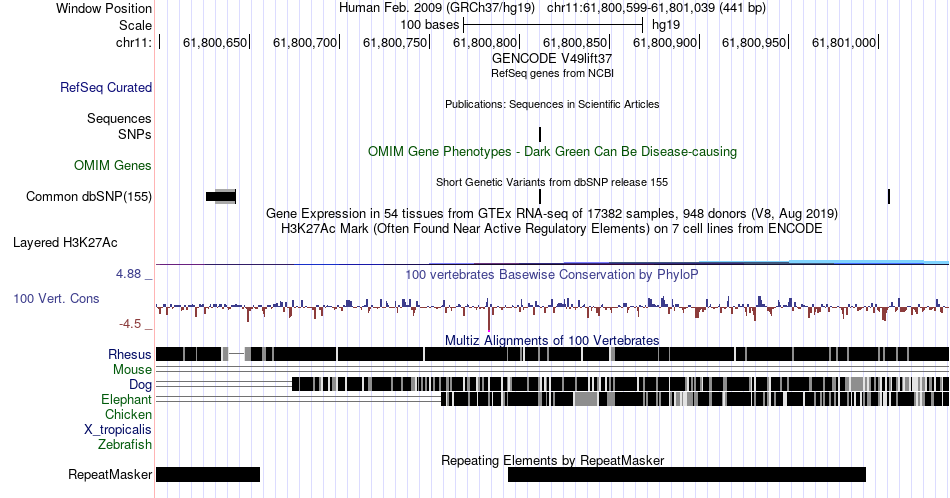
Task: Click the chr11:61,800,599-61,801,039 coordinates text
Action: click(x=656, y=8)
